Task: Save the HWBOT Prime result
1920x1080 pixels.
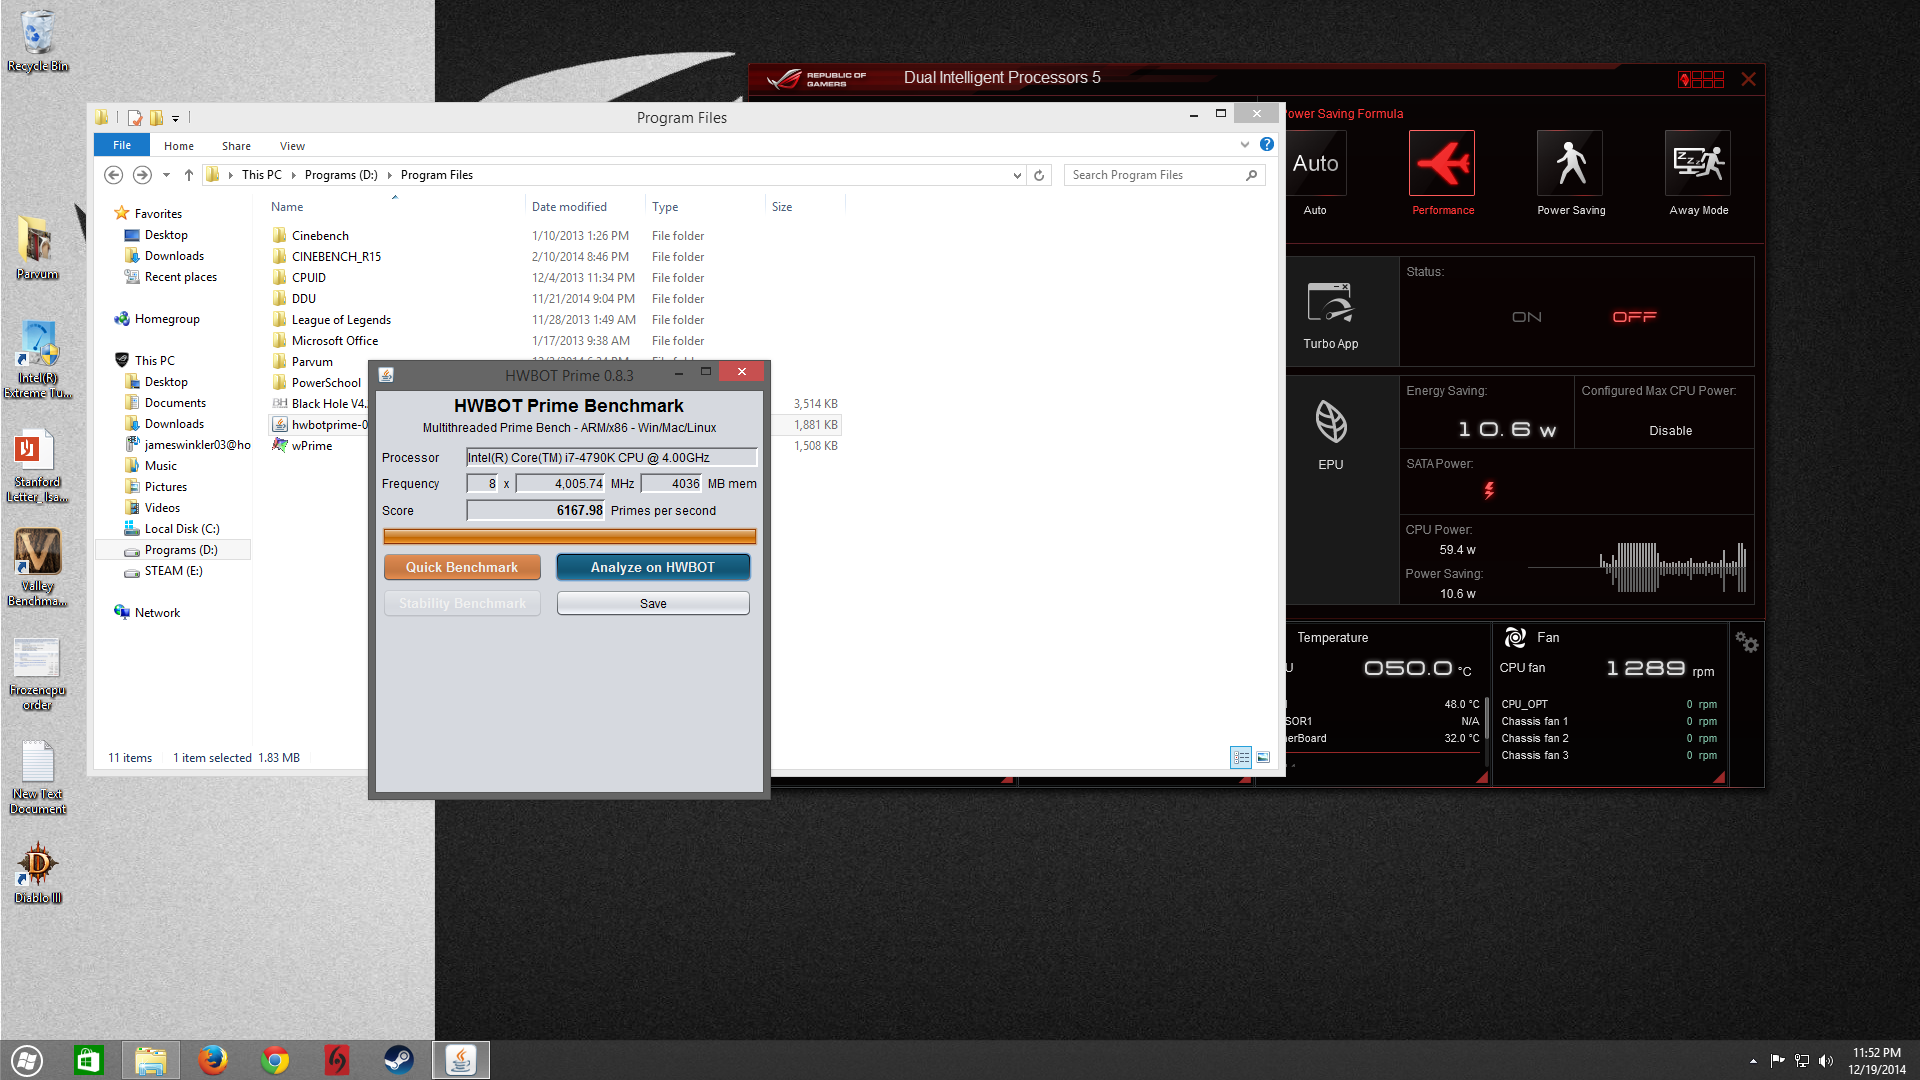Action: tap(653, 603)
